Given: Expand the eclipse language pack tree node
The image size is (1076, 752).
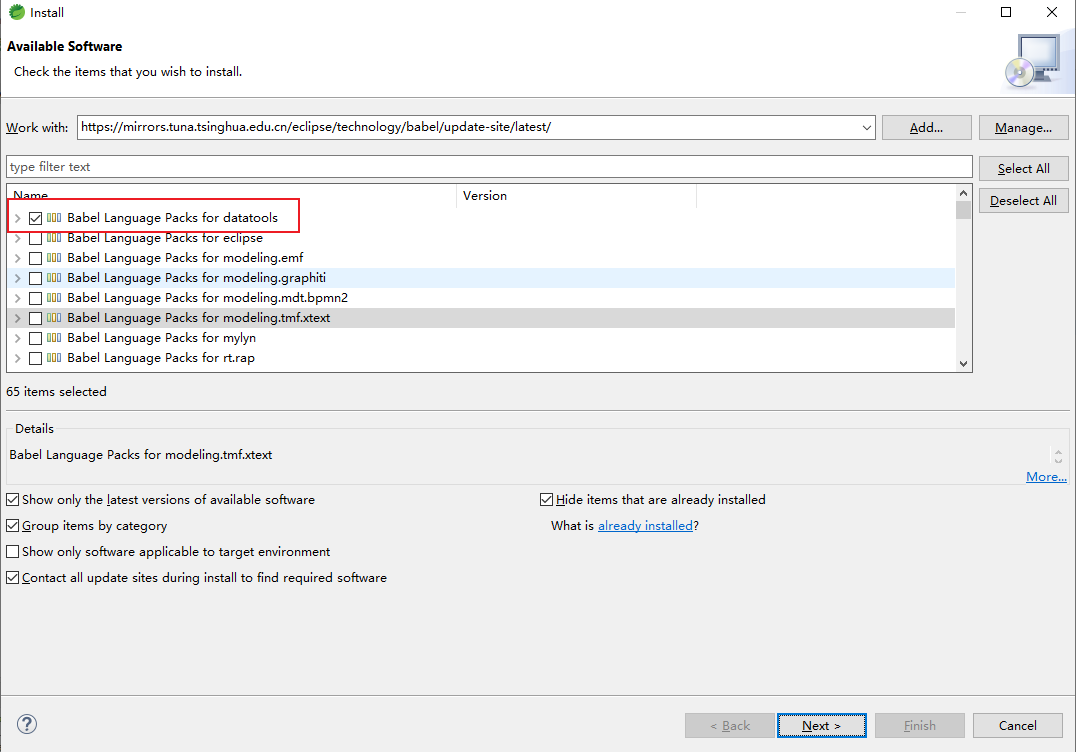Looking at the screenshot, I should coord(18,238).
